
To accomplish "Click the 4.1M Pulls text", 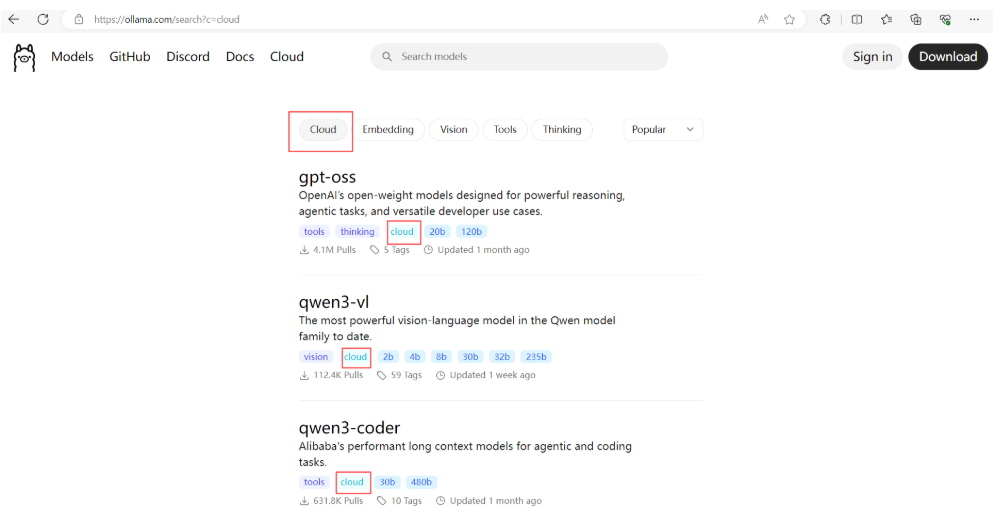I will tap(334, 250).
